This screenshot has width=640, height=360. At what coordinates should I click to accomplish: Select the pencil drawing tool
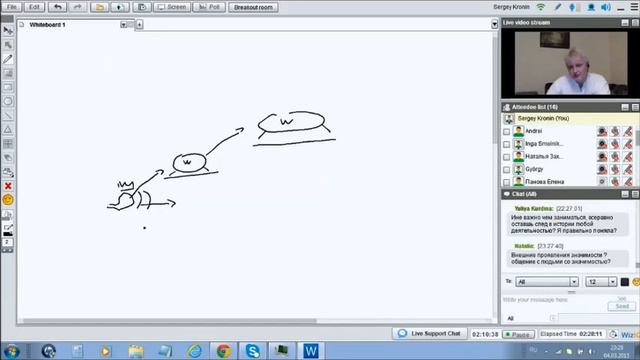pos(8,59)
